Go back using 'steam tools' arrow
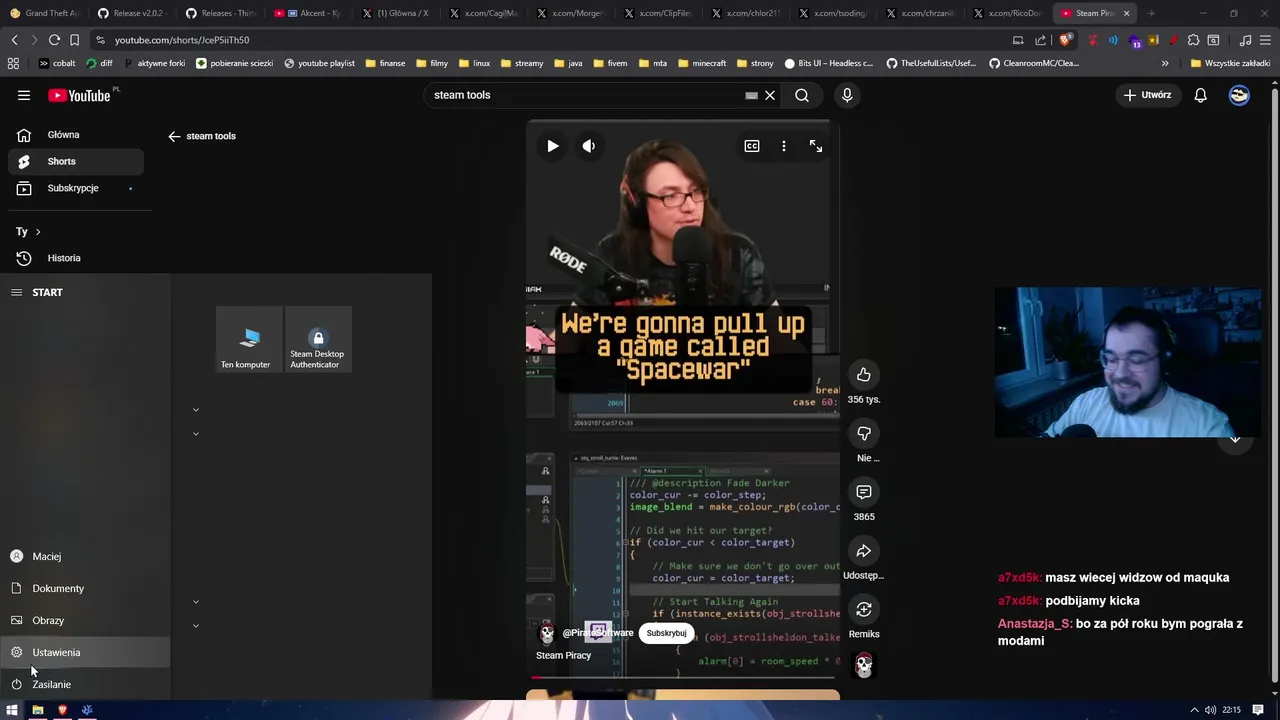 click(x=174, y=136)
